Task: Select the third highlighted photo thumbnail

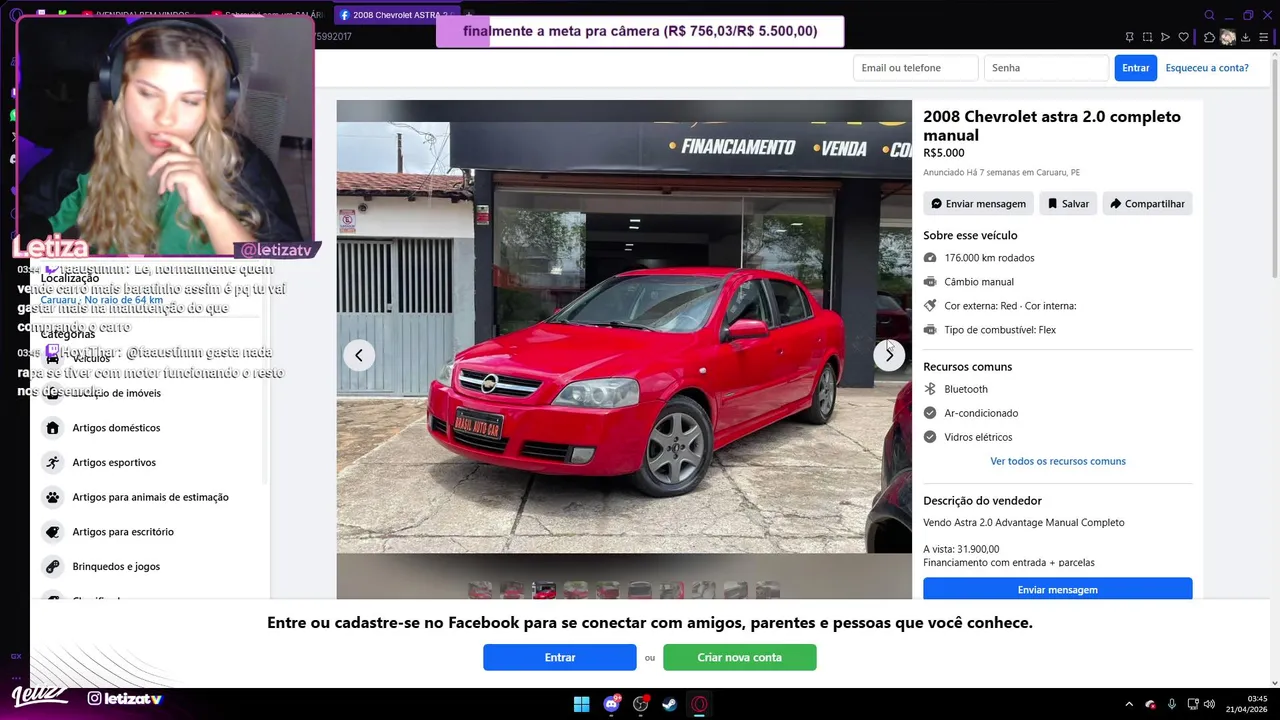Action: pyautogui.click(x=544, y=591)
